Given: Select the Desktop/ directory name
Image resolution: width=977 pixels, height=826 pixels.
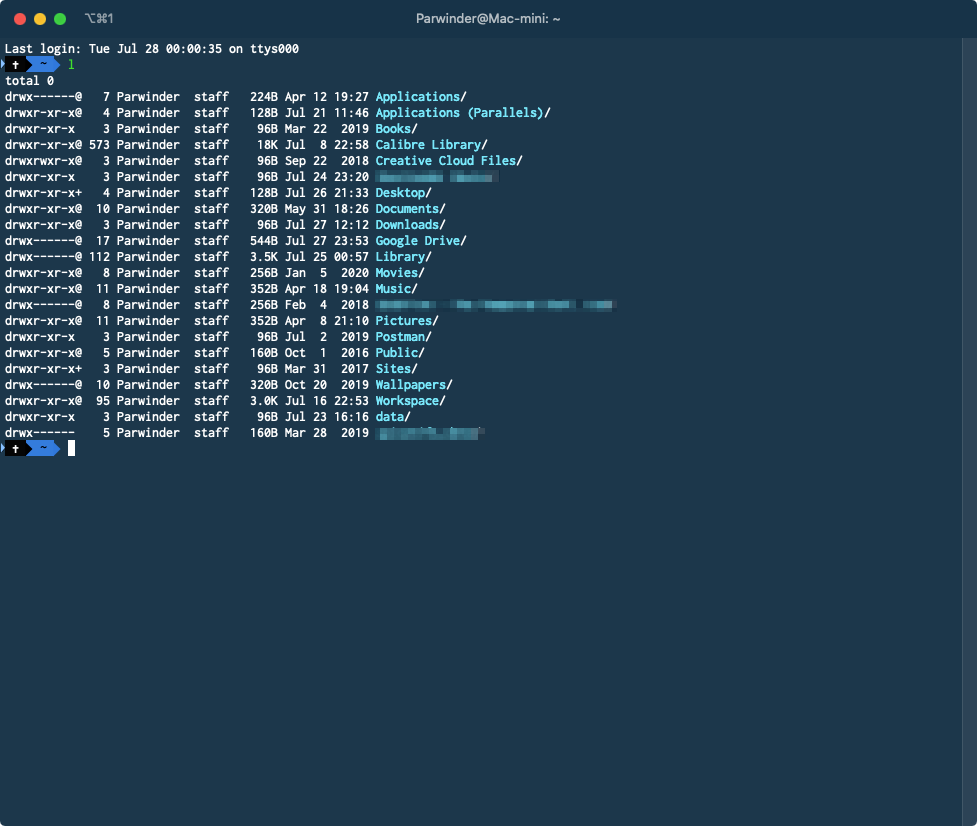Looking at the screenshot, I should (x=403, y=193).
